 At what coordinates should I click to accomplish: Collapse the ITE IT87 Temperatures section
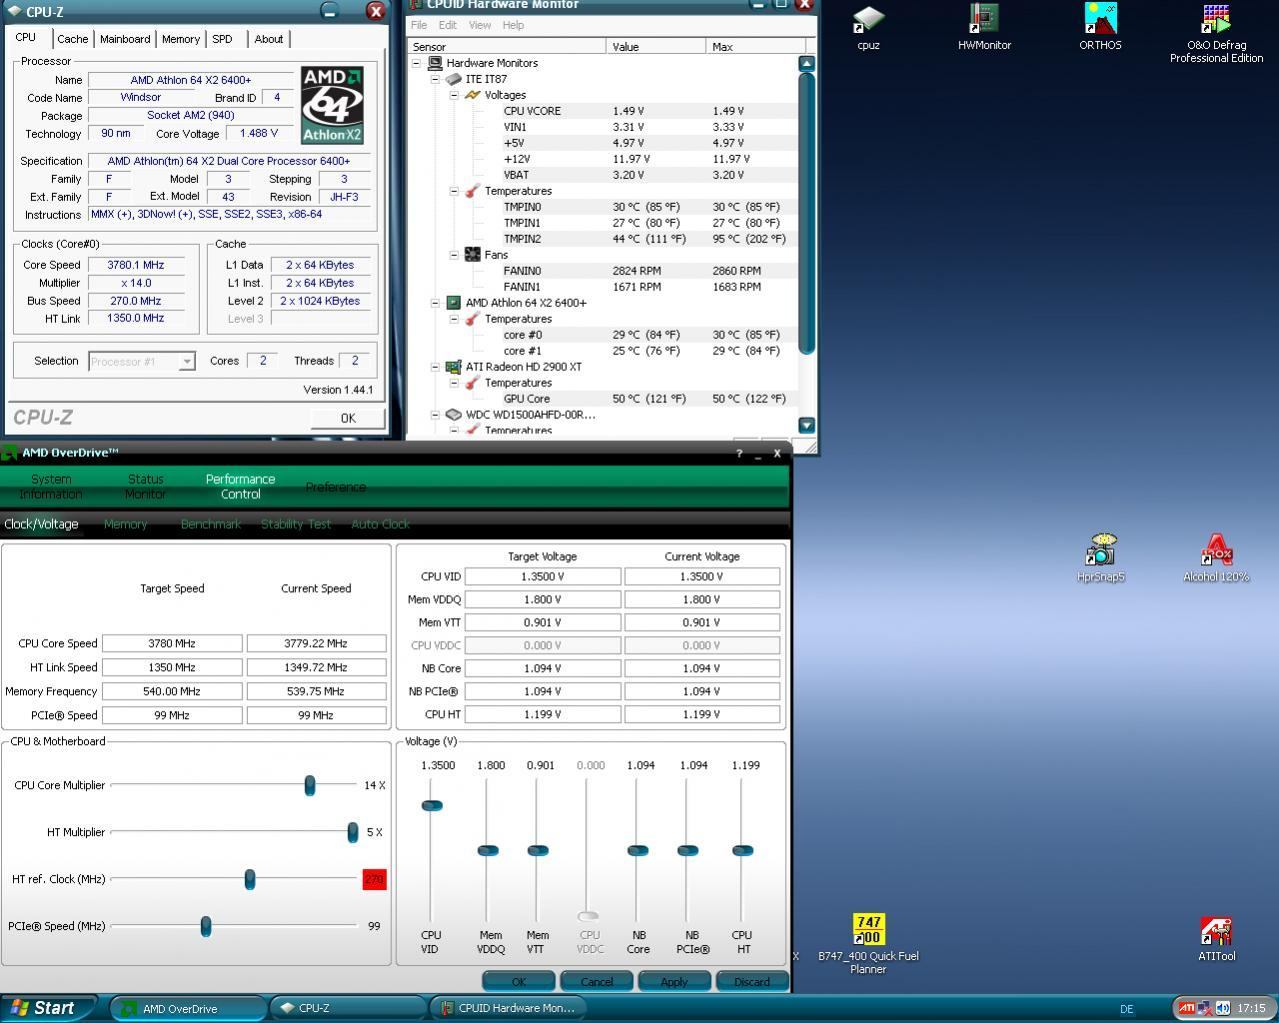tap(453, 191)
